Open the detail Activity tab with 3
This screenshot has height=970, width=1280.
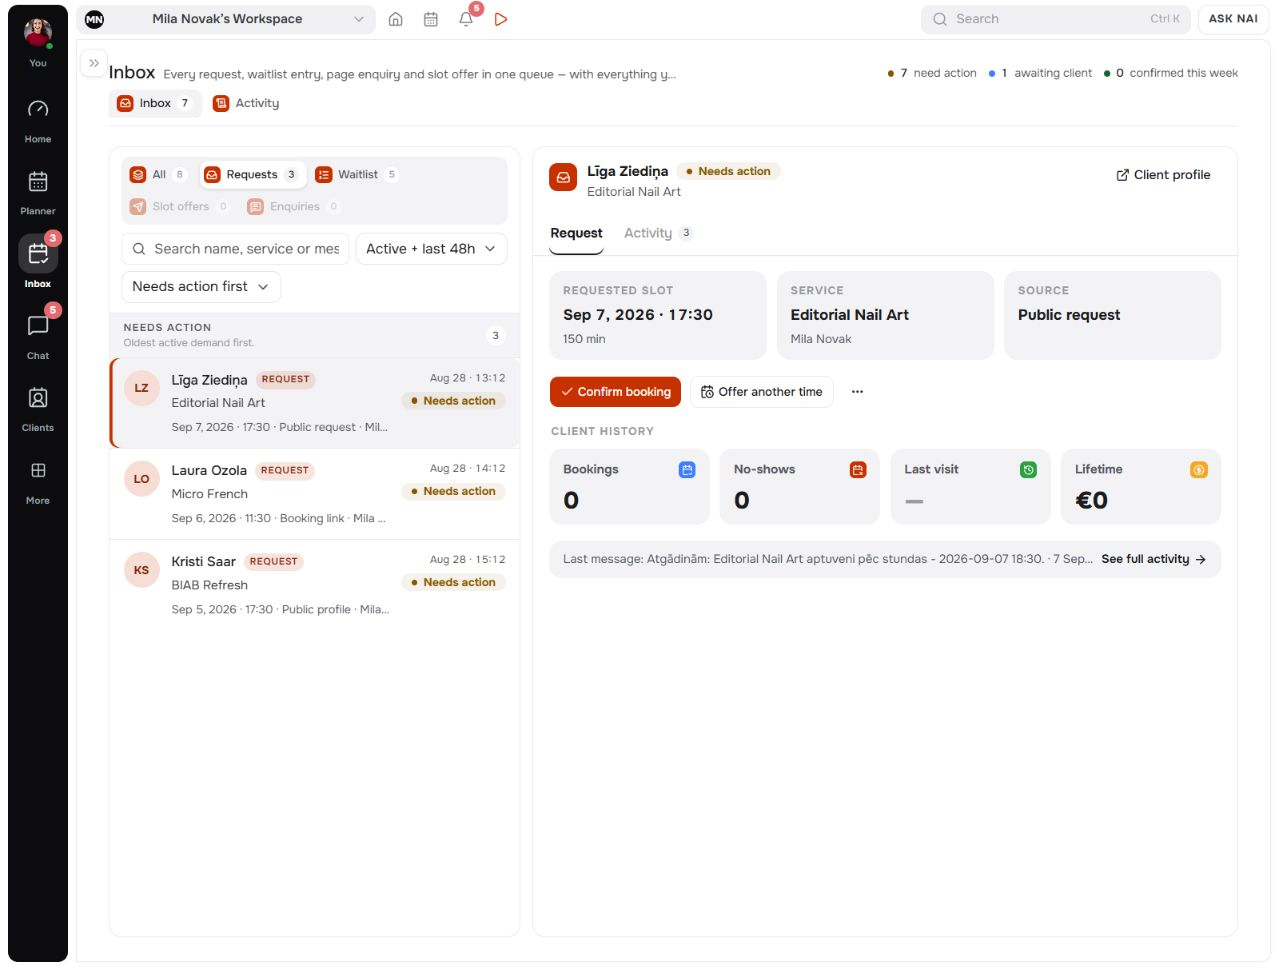[658, 234]
